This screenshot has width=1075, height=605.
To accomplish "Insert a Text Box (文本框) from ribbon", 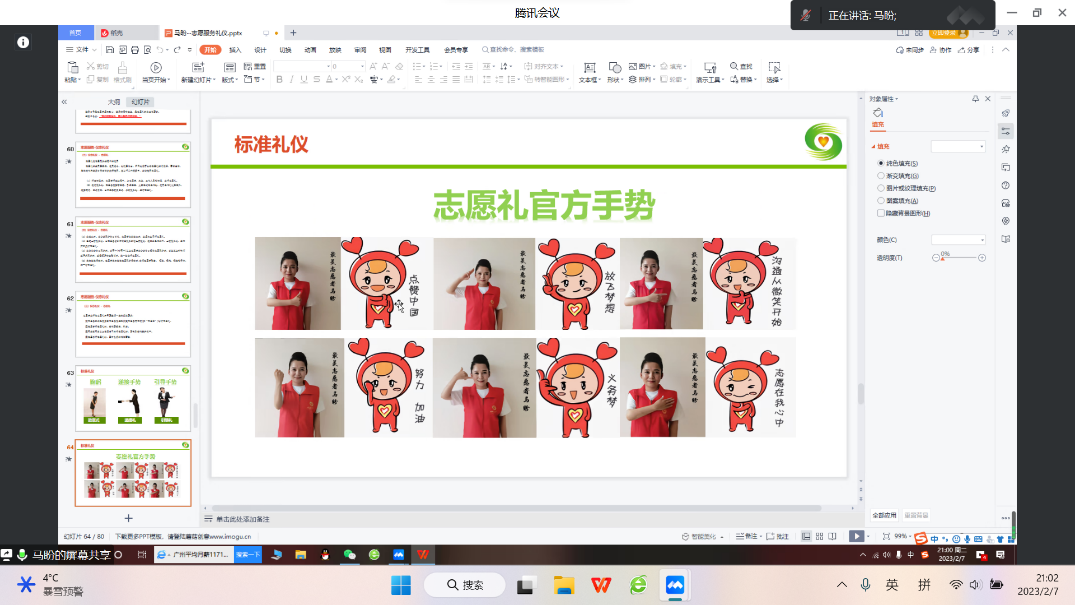I will (x=589, y=70).
